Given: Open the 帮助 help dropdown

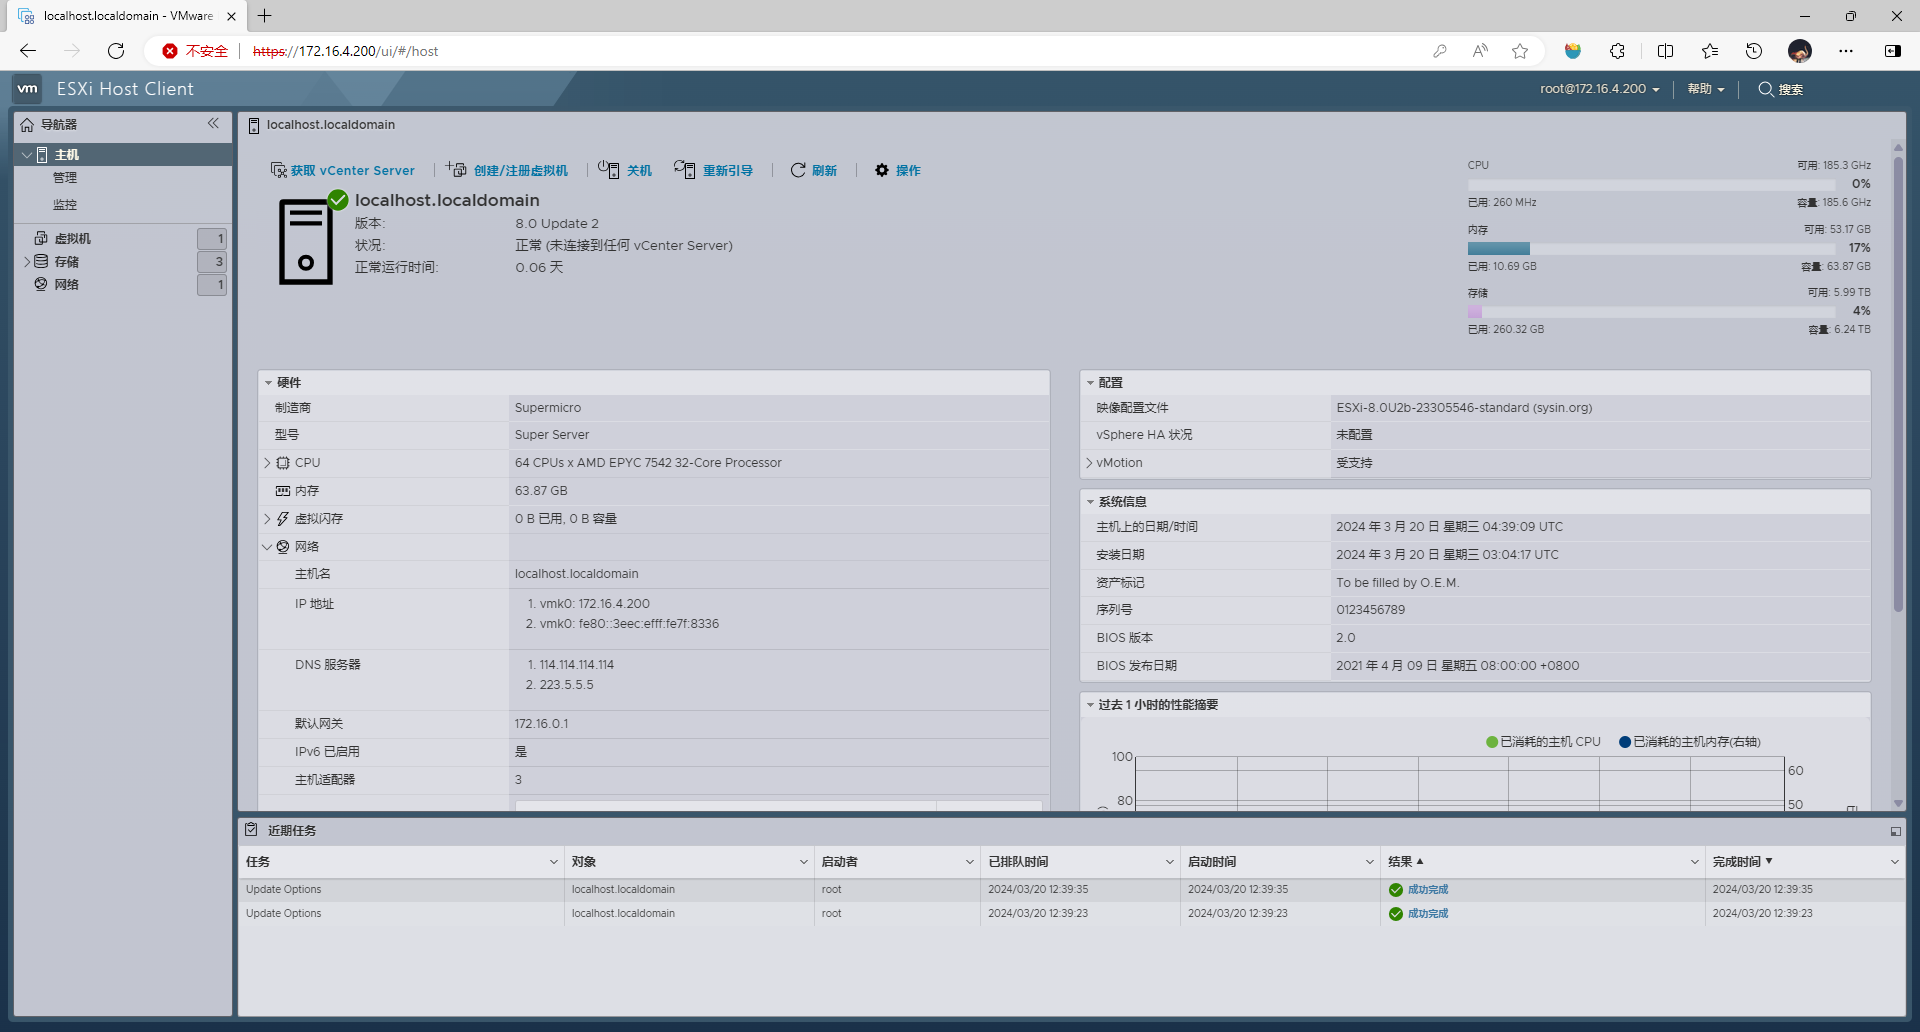Looking at the screenshot, I should pos(1705,89).
